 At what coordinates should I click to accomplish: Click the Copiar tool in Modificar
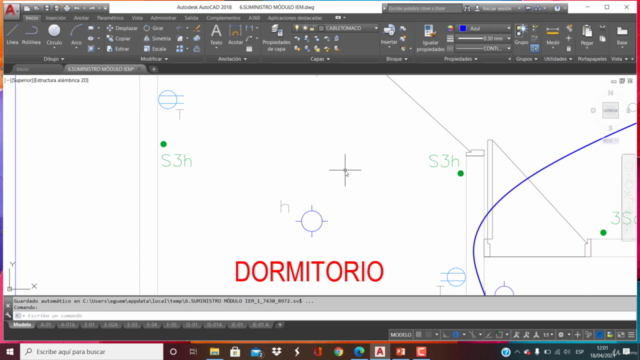click(x=119, y=38)
